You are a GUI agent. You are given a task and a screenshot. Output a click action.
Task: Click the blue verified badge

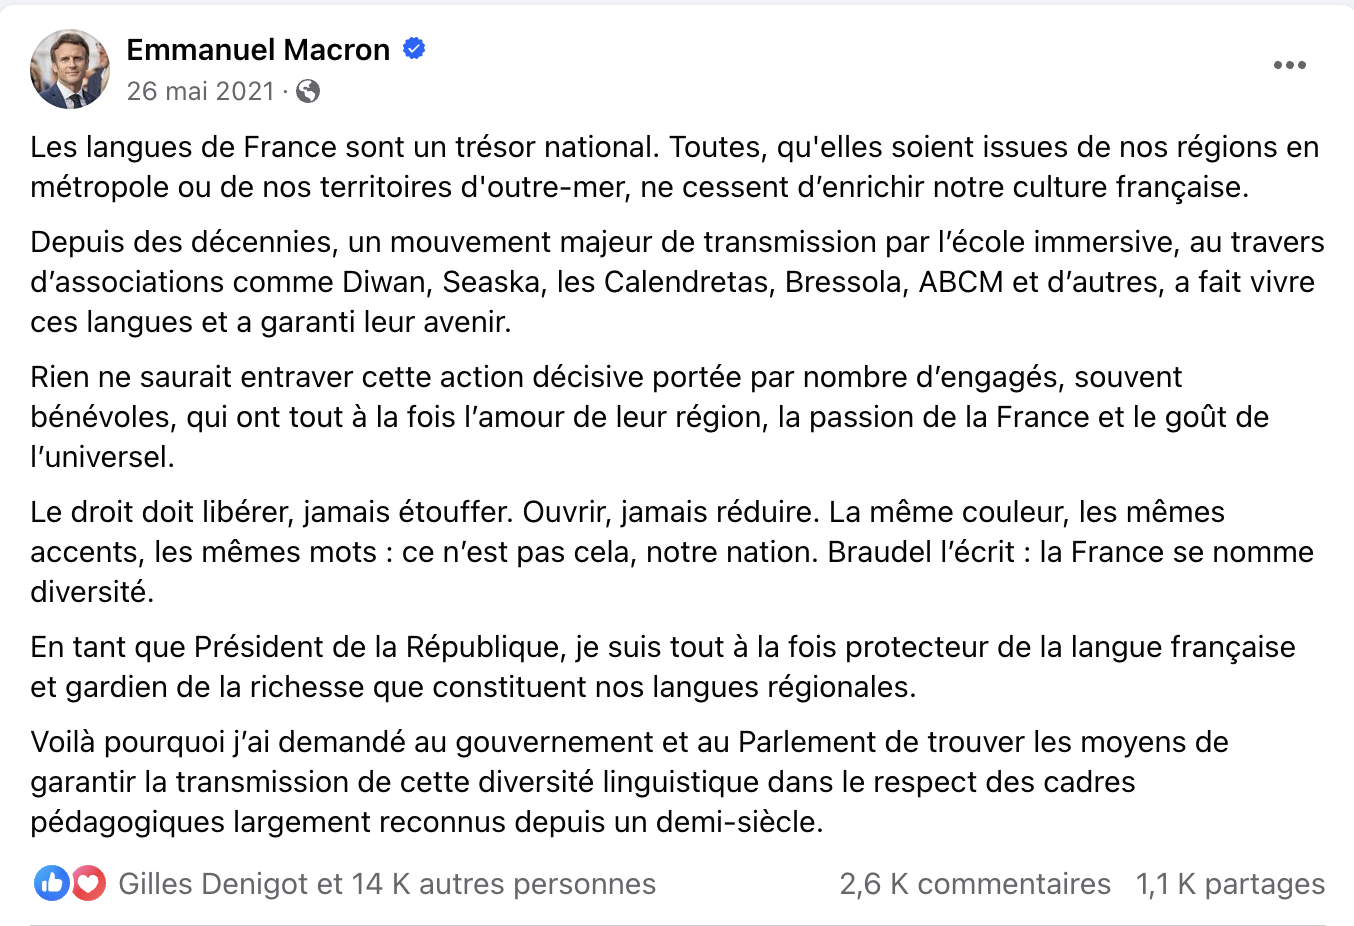click(x=413, y=48)
